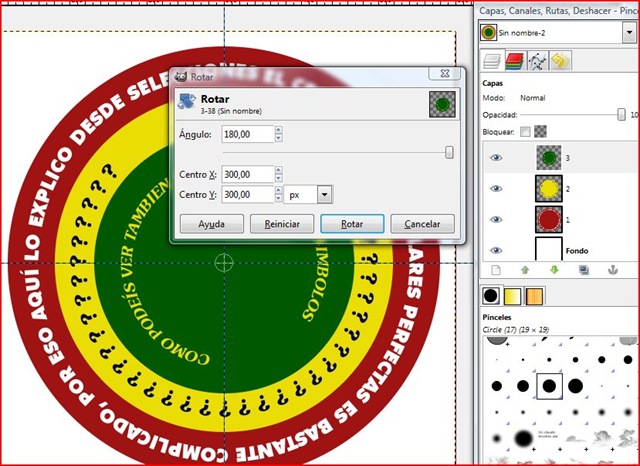Click the Fondo layer name
640x466 pixels.
[x=577, y=251]
